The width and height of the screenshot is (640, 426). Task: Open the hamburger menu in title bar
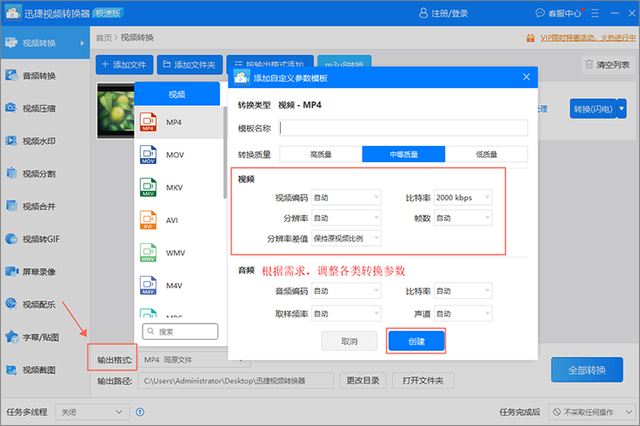[x=595, y=13]
